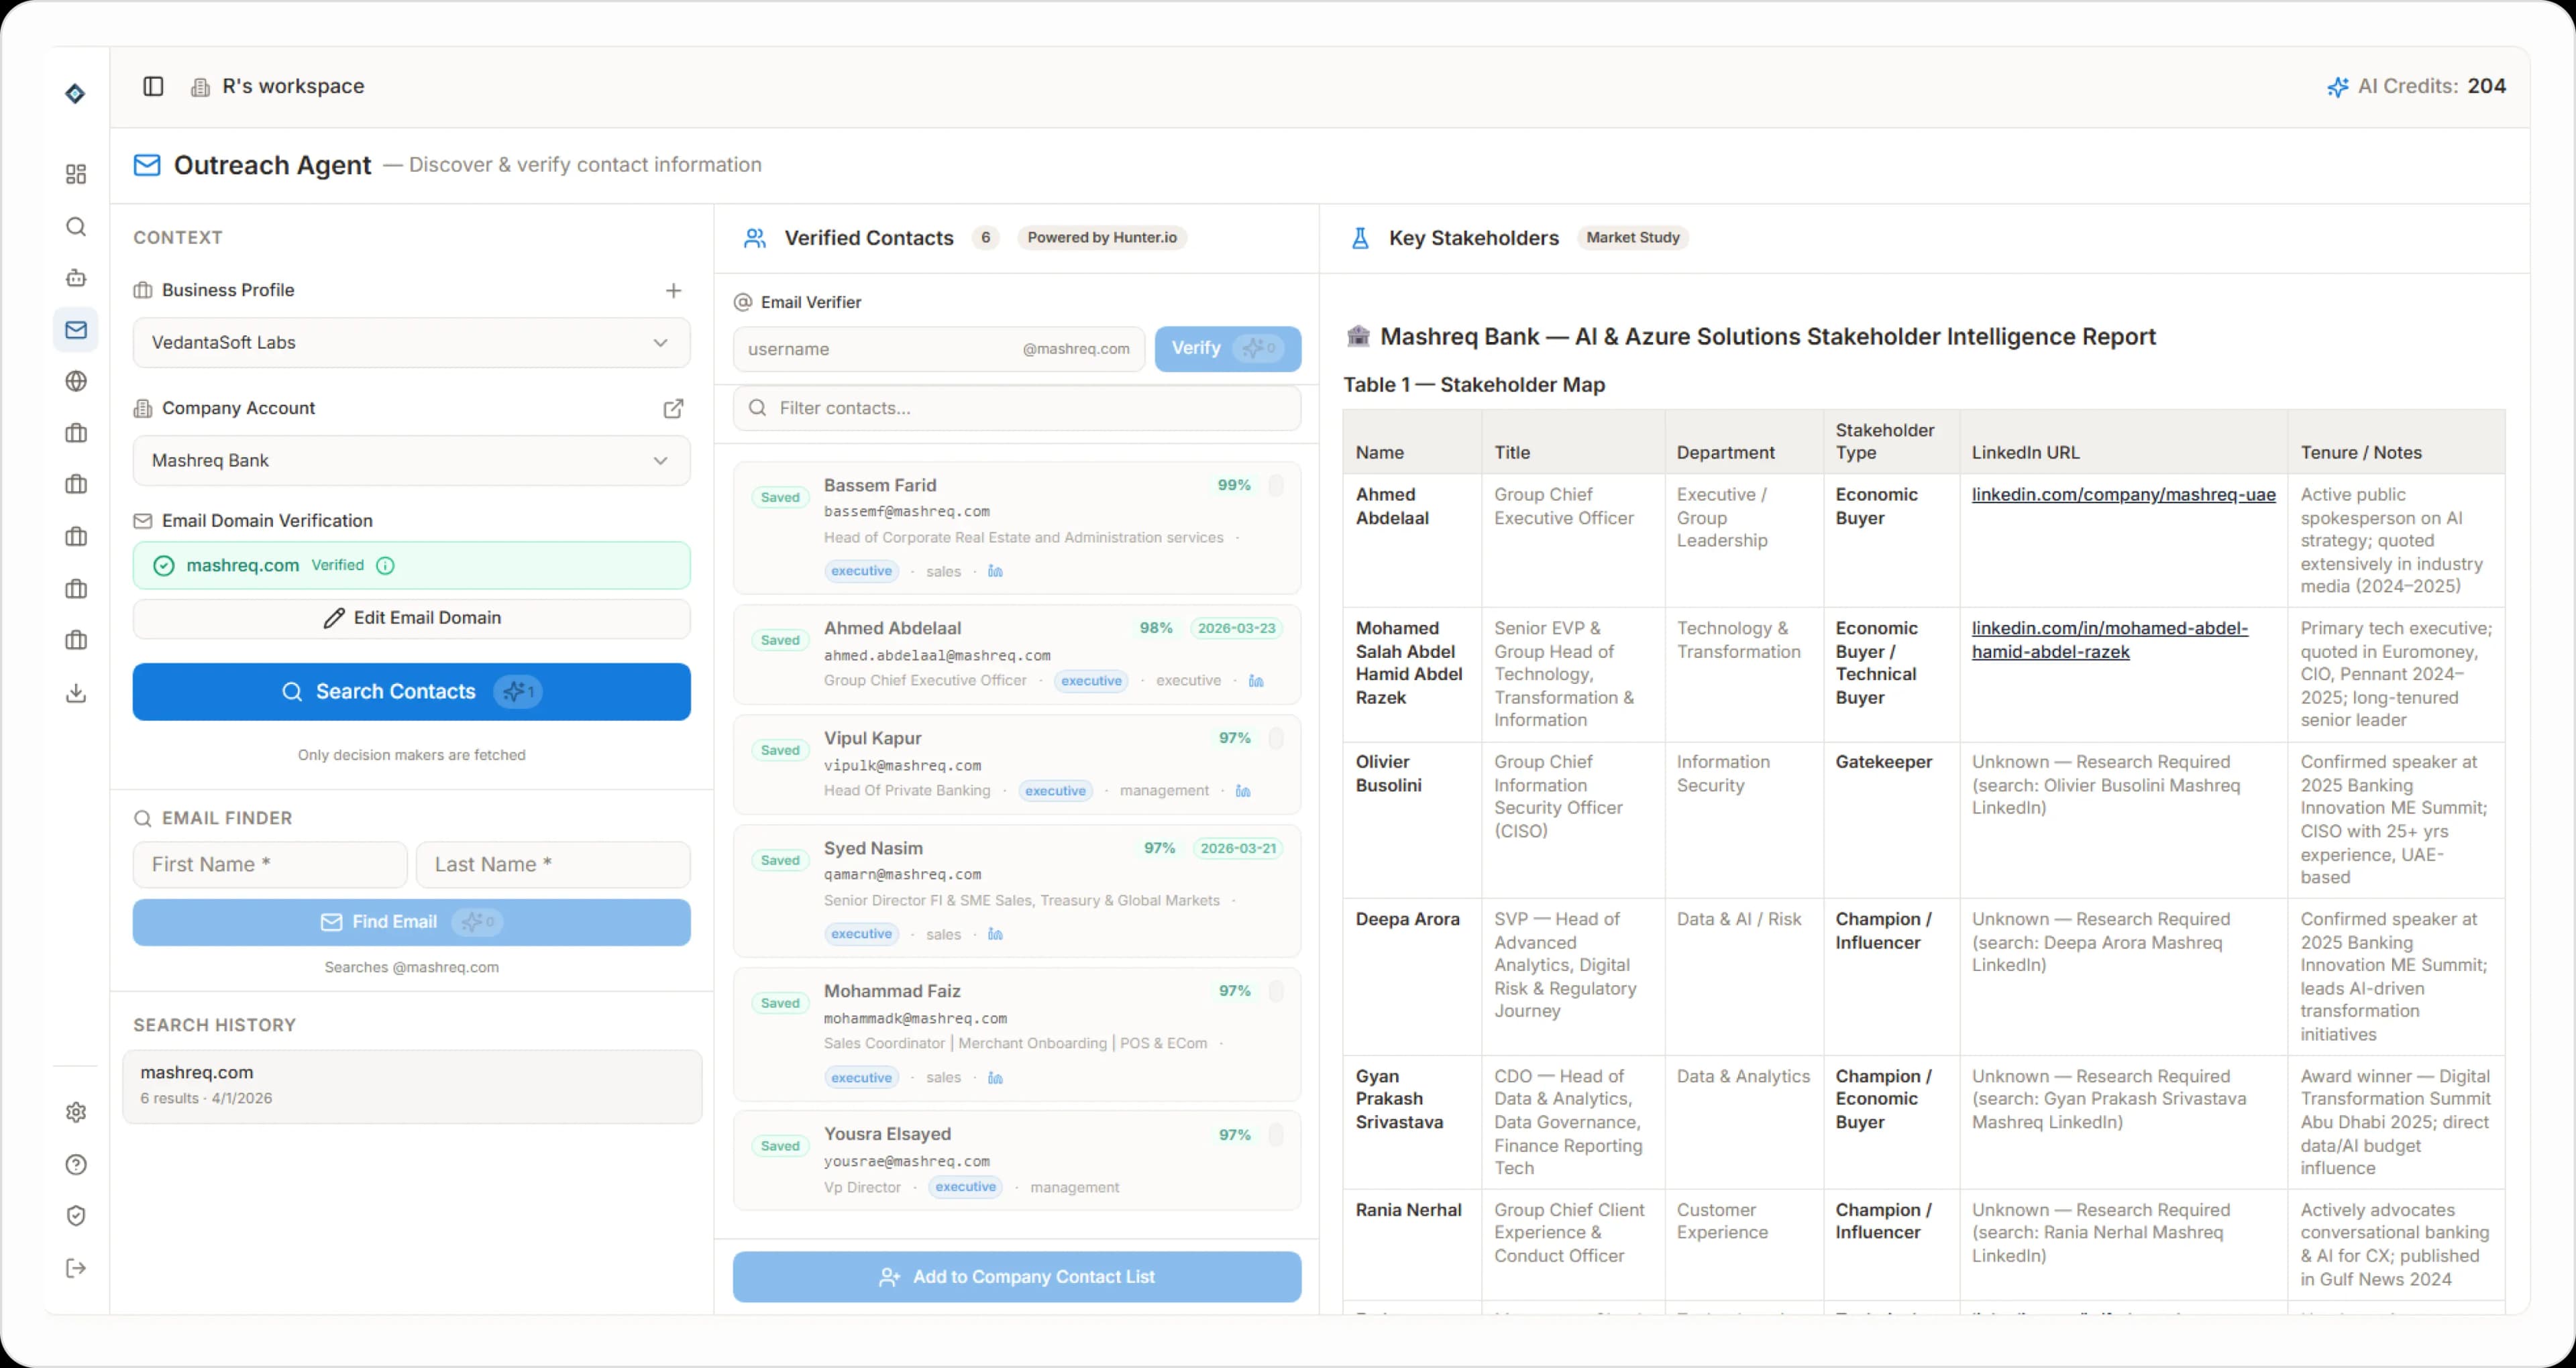The height and width of the screenshot is (1368, 2576).
Task: Open Bassem Farid's LinkedIn icon
Action: tap(995, 572)
